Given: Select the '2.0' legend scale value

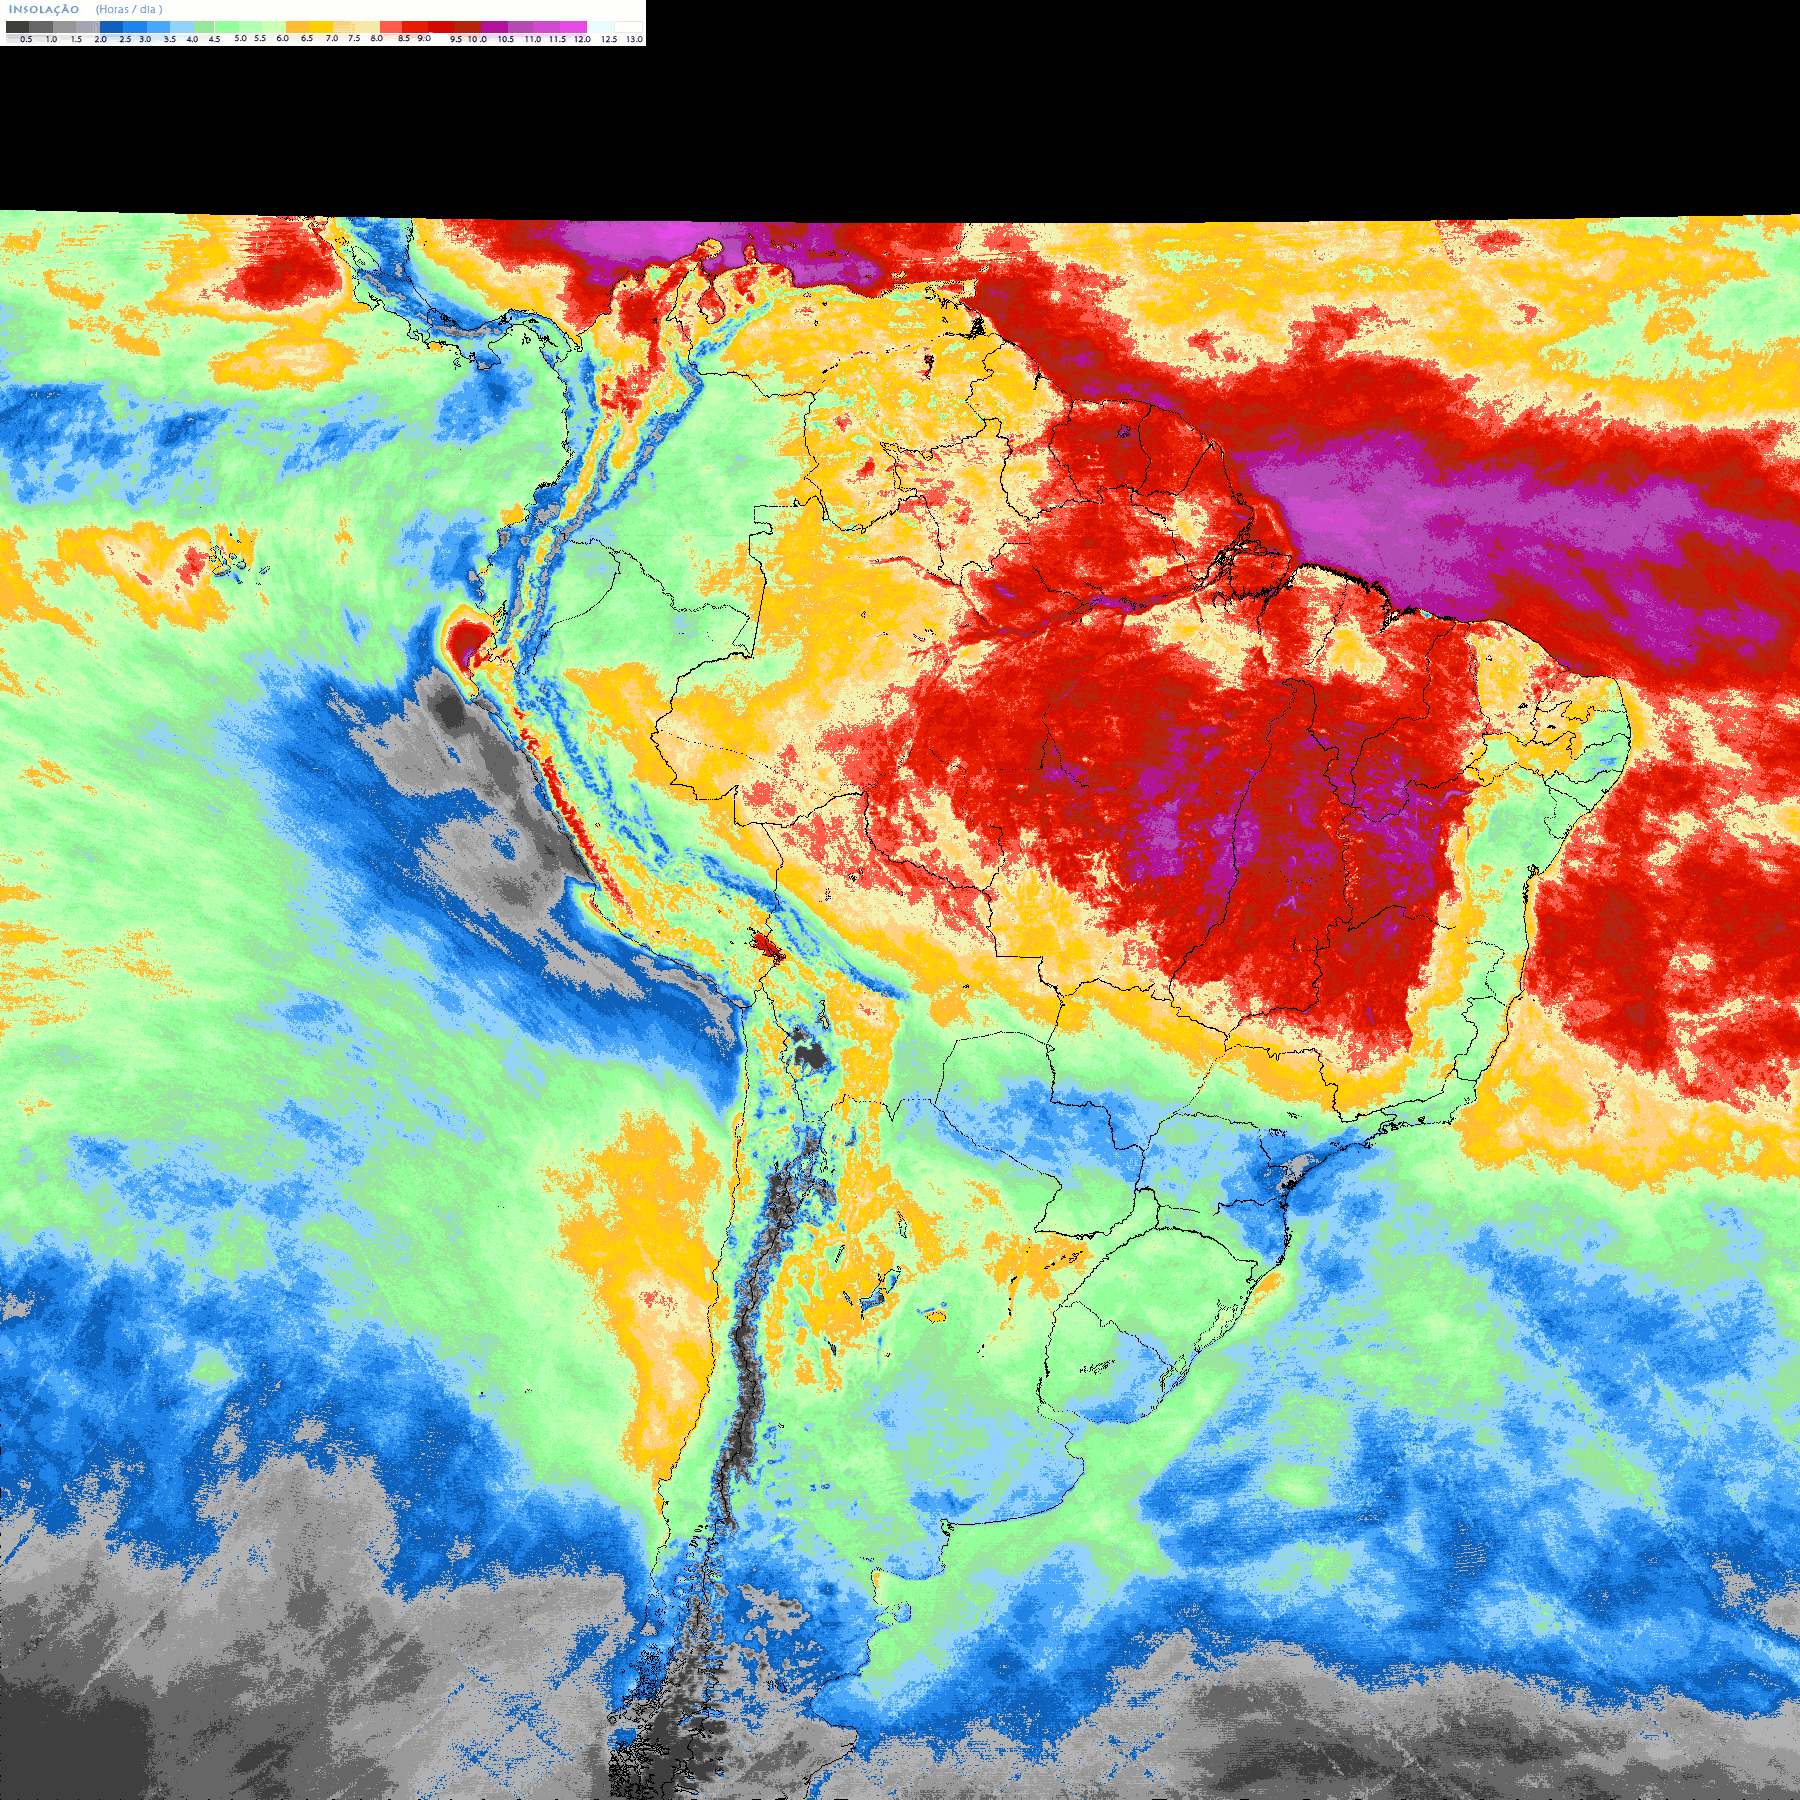Looking at the screenshot, I should [101, 39].
